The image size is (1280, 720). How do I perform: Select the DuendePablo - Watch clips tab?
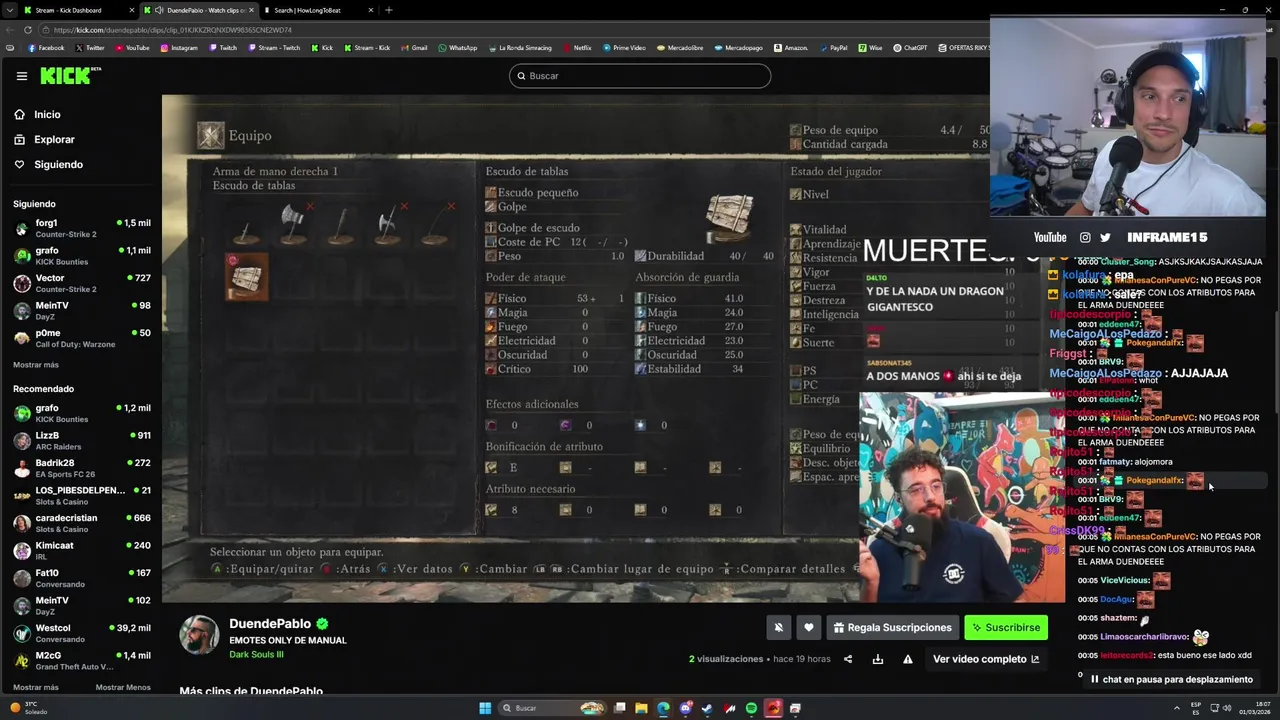tap(197, 10)
